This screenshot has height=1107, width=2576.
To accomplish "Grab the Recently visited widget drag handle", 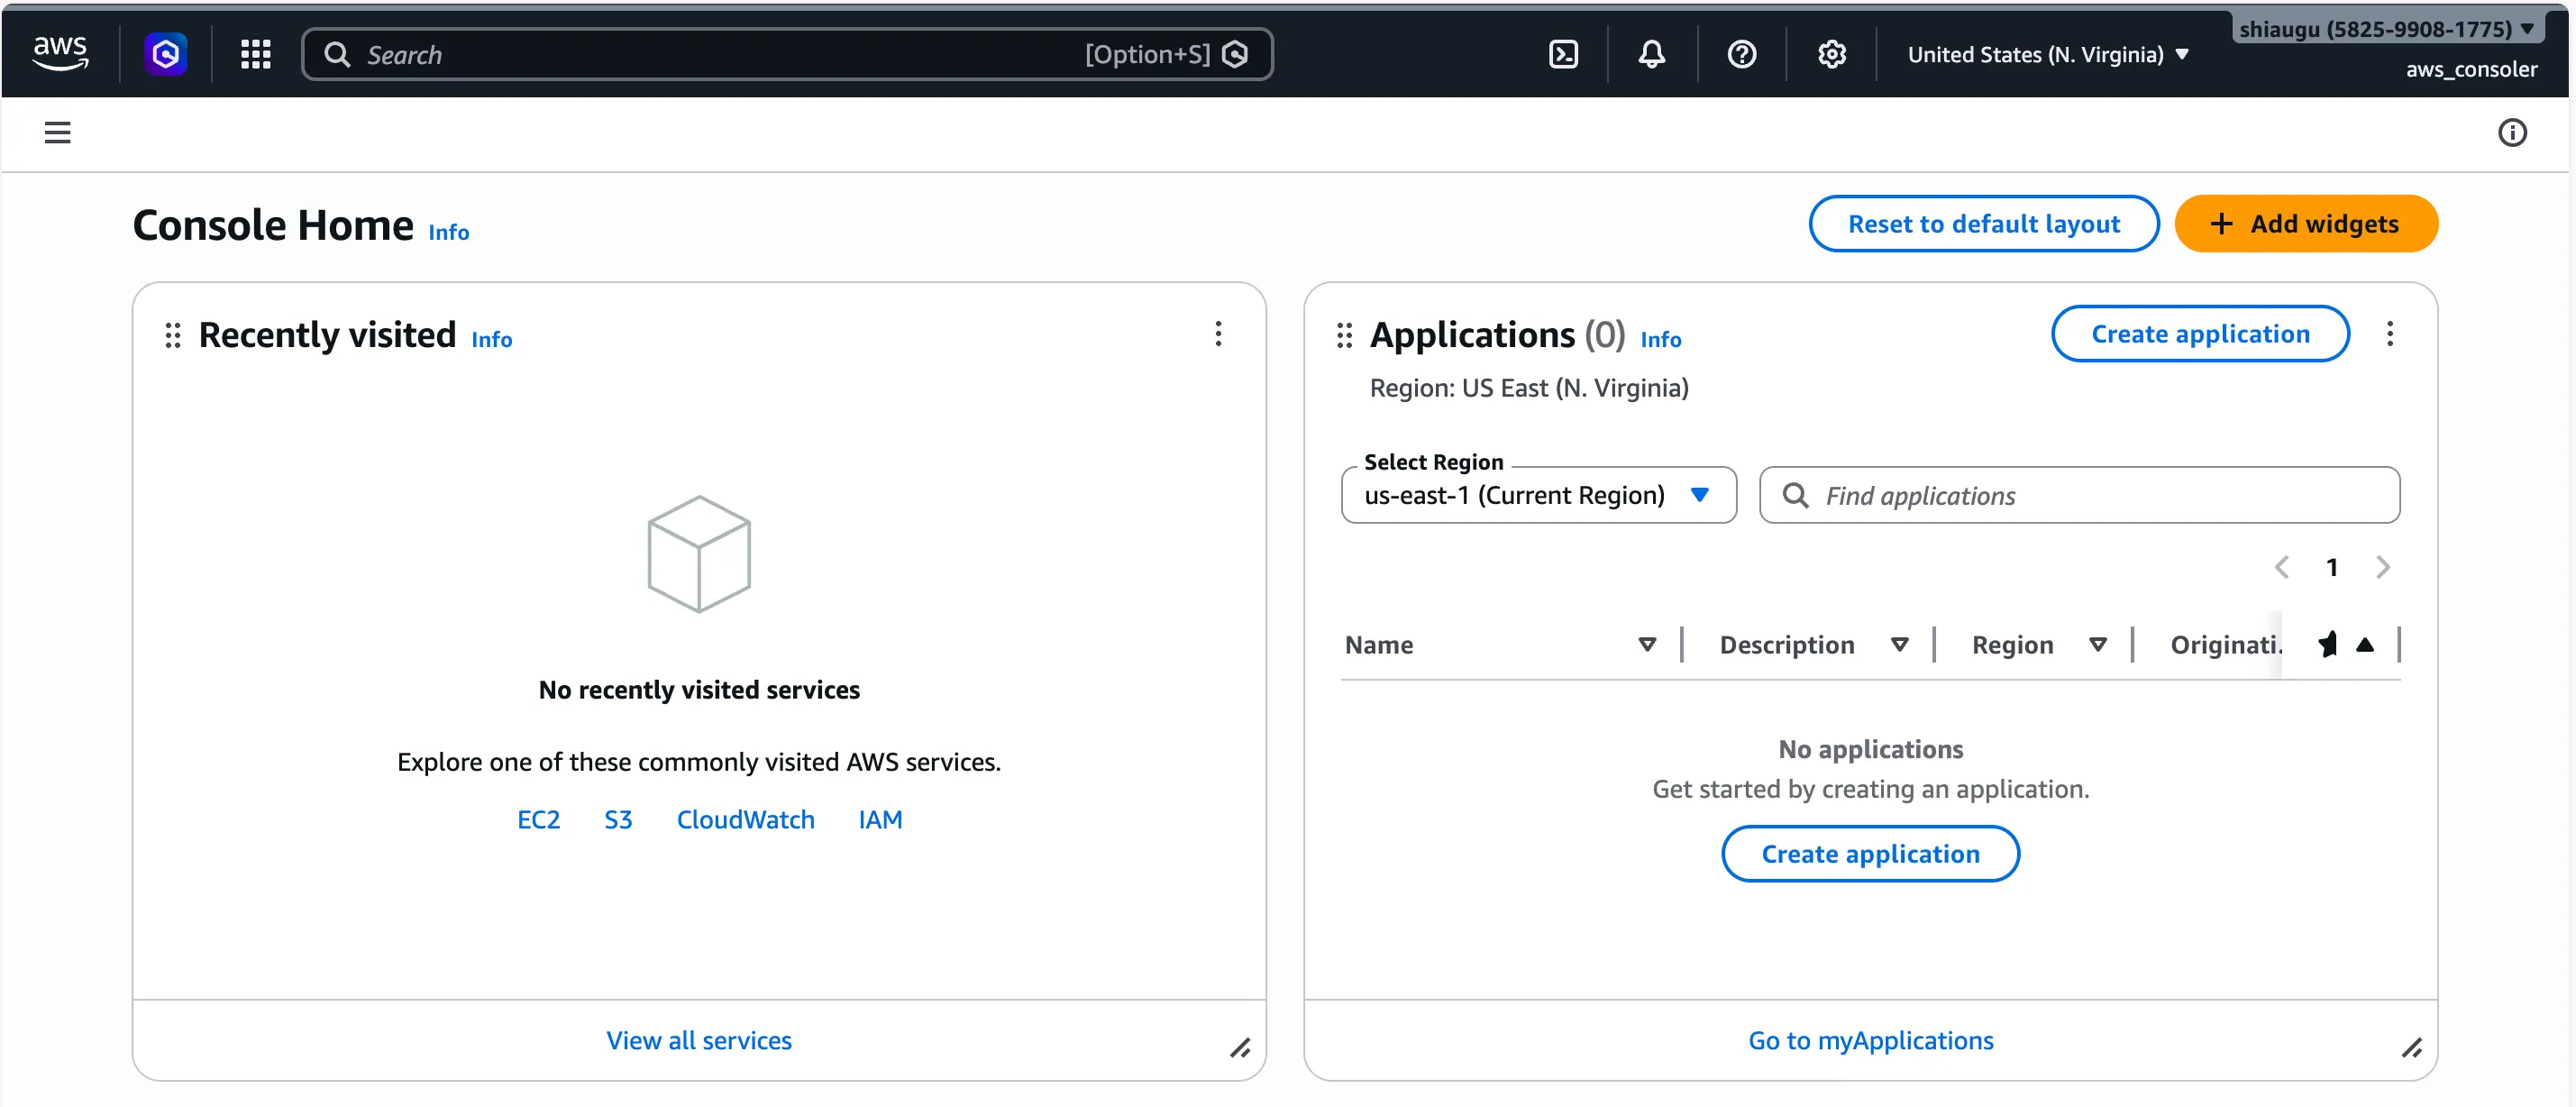I will point(173,335).
